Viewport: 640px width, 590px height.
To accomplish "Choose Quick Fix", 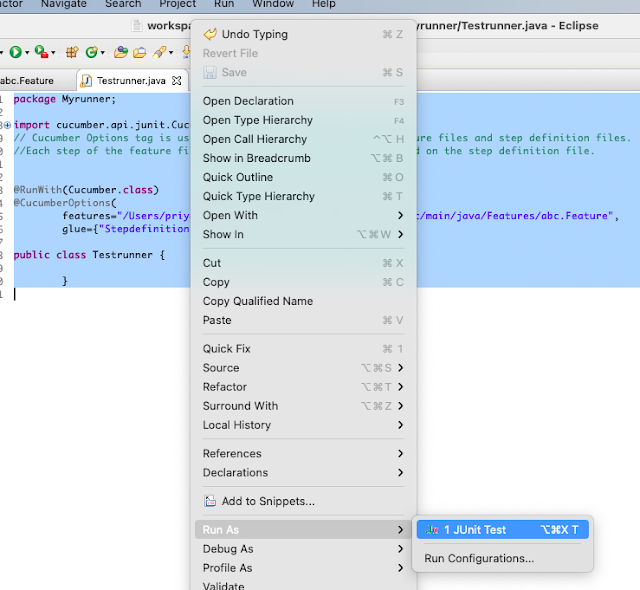I will (303, 349).
